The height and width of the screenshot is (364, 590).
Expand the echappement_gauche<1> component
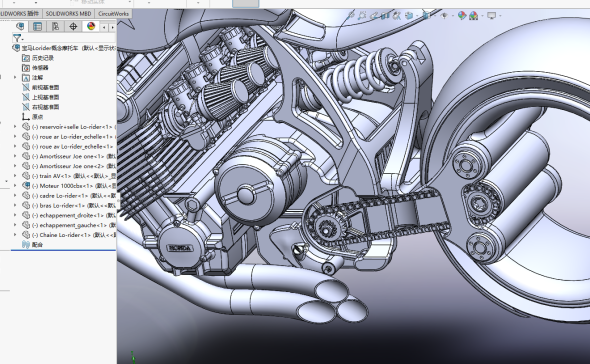(15, 225)
